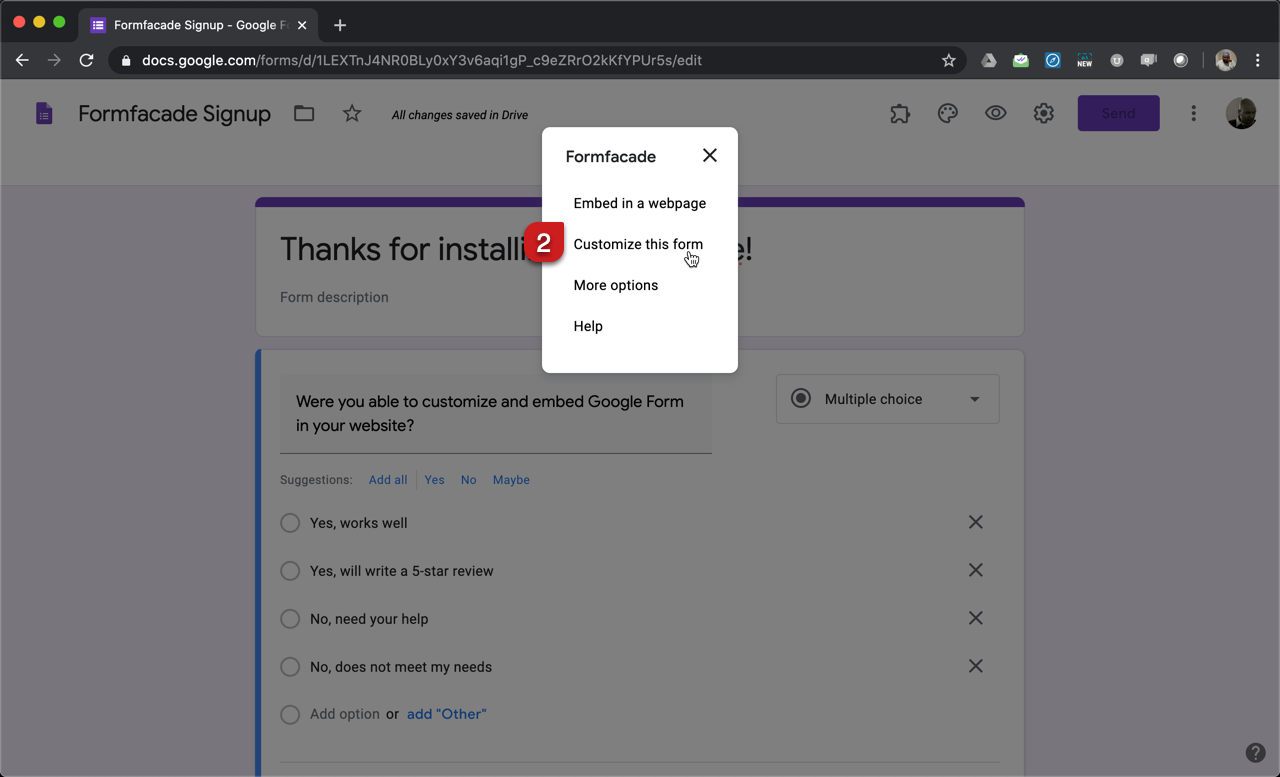Image resolution: width=1280 pixels, height=777 pixels.
Task: Open the three-dot menu beside Send
Action: click(1193, 113)
